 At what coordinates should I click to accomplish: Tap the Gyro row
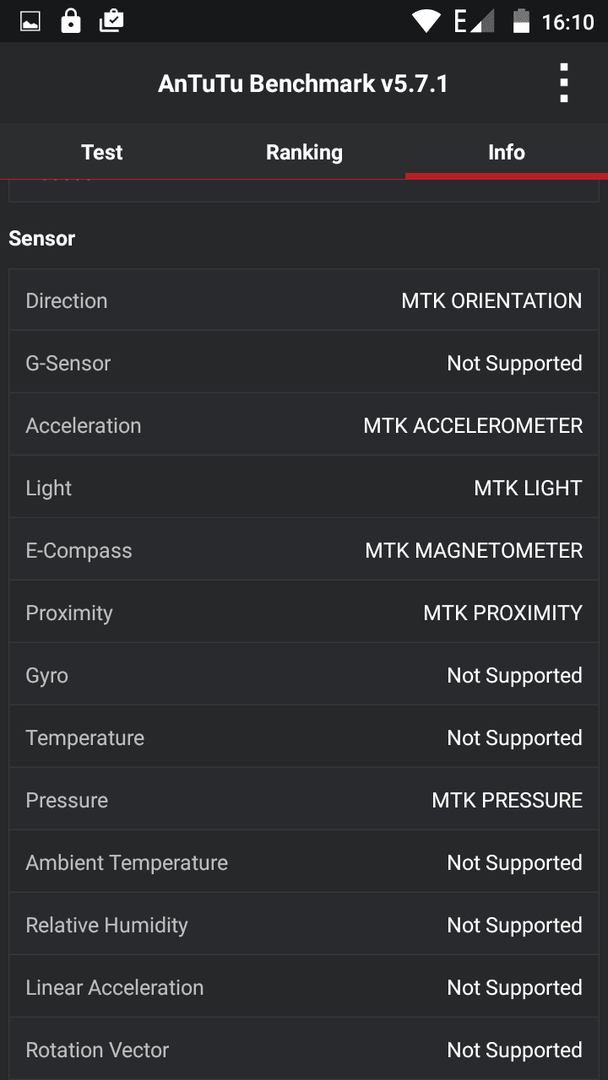304,675
